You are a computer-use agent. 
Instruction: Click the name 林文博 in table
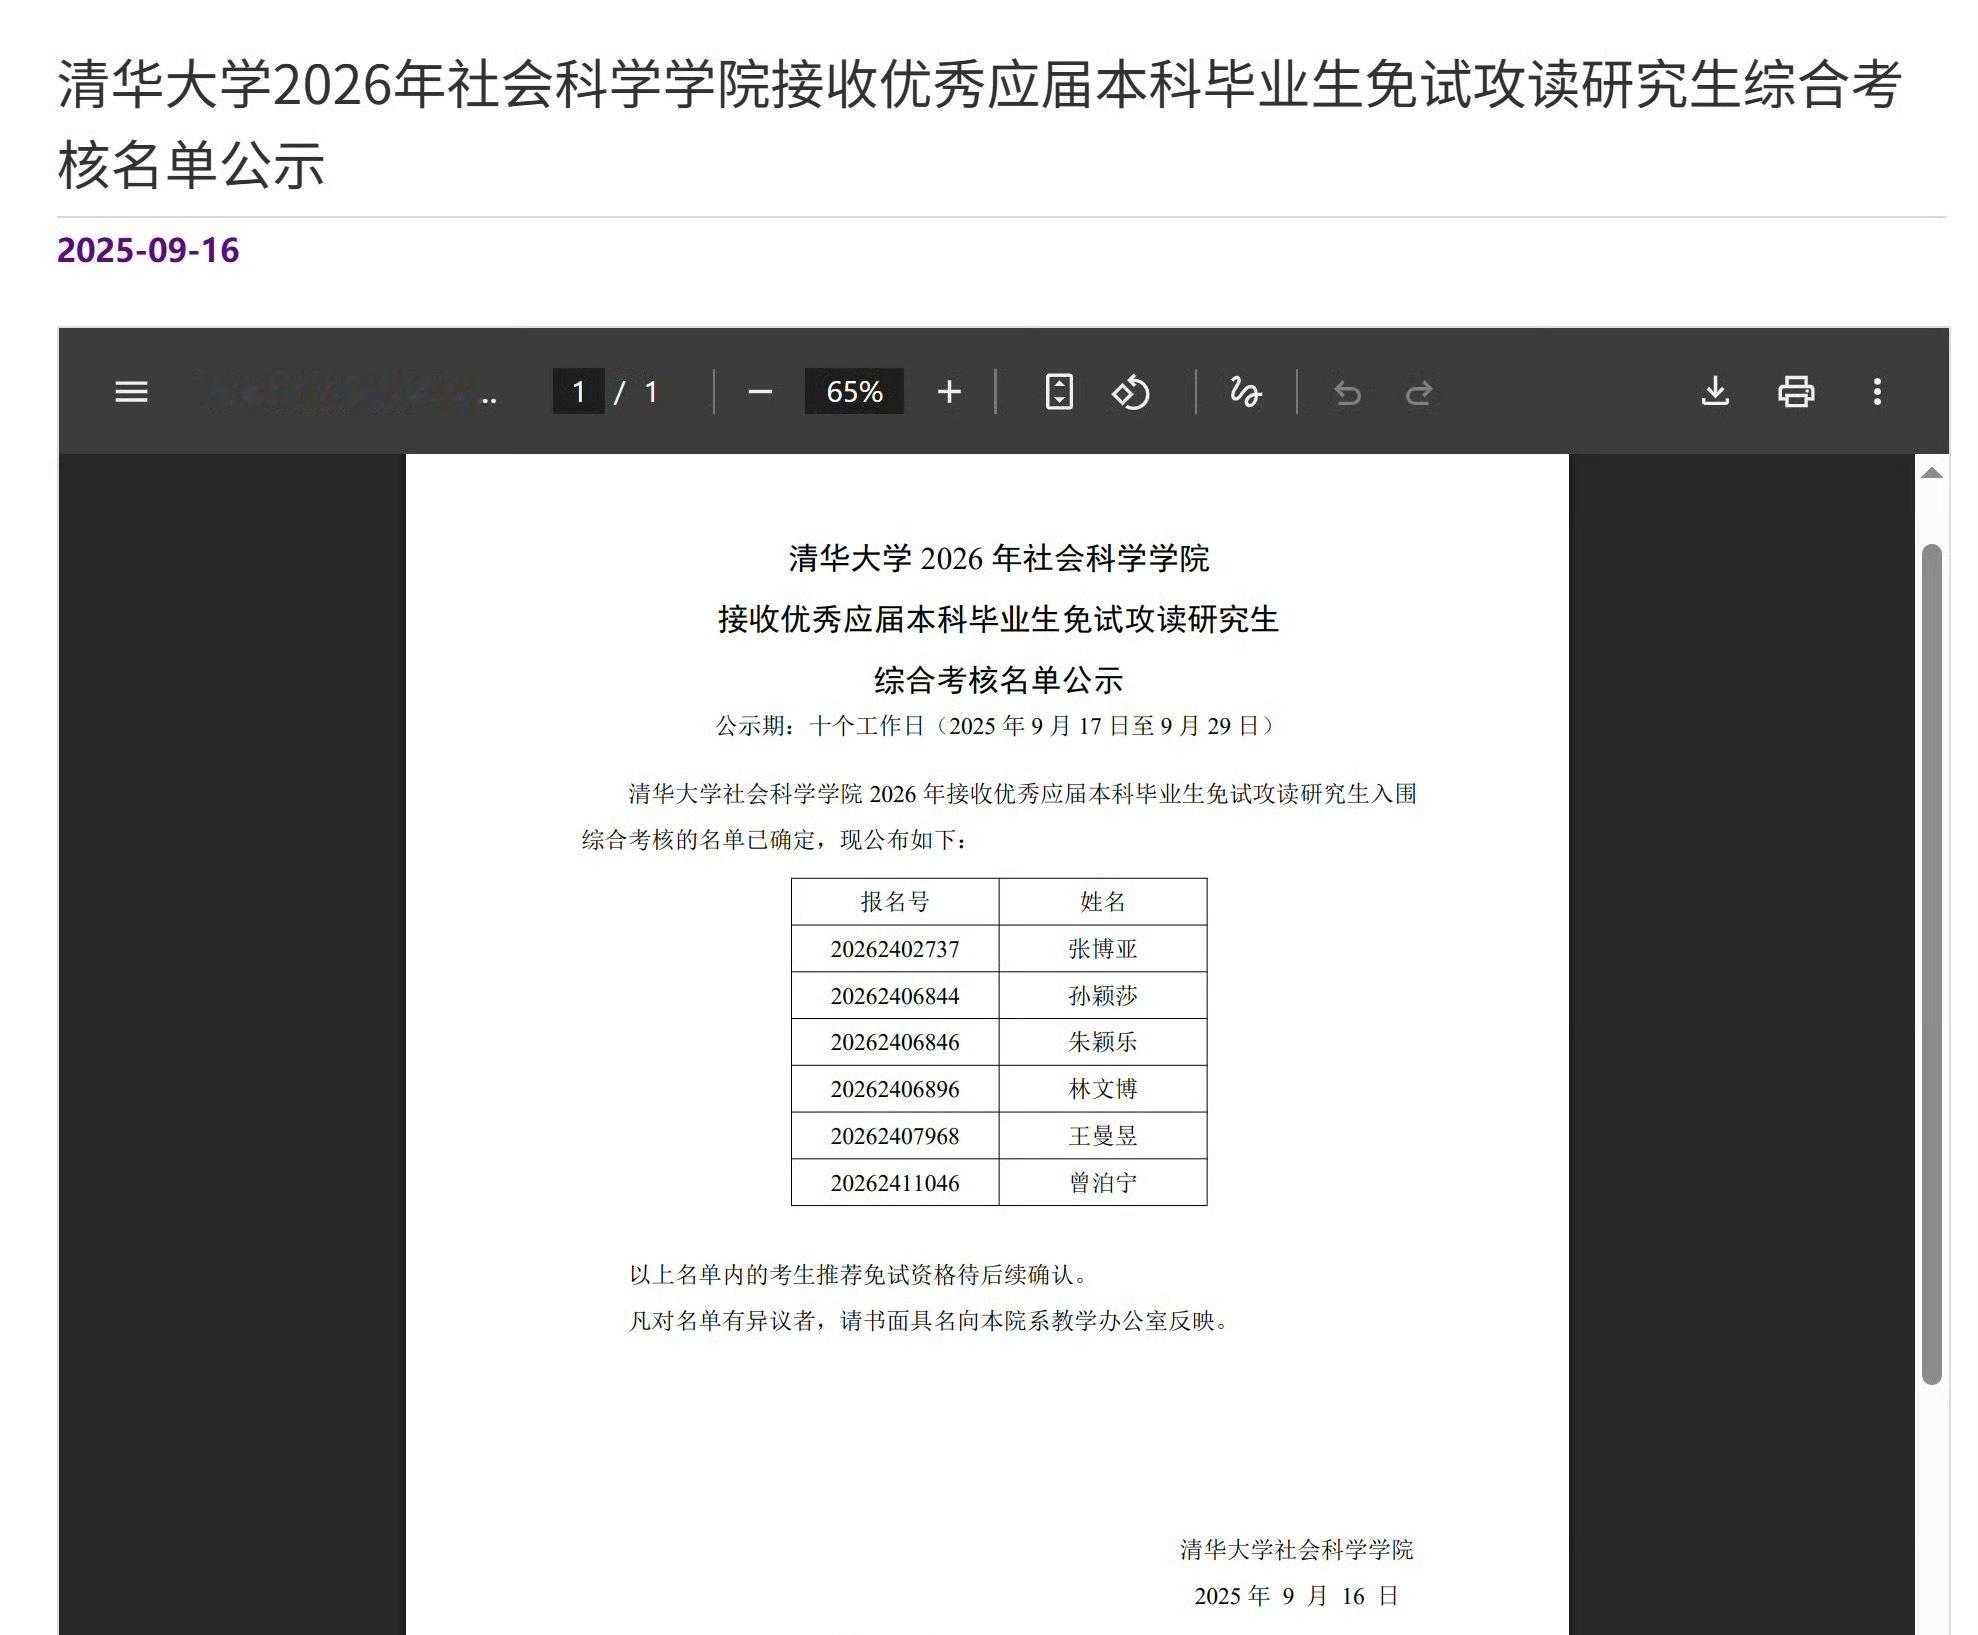click(x=1103, y=1089)
